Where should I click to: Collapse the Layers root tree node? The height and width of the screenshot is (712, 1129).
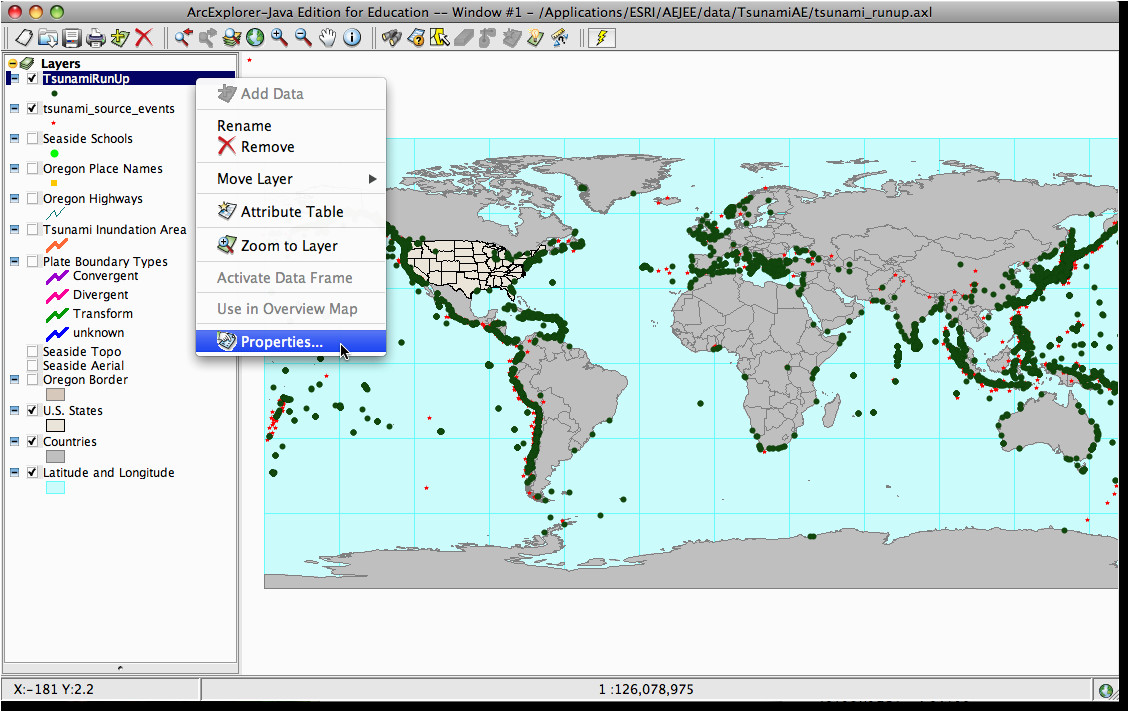pyautogui.click(x=12, y=63)
